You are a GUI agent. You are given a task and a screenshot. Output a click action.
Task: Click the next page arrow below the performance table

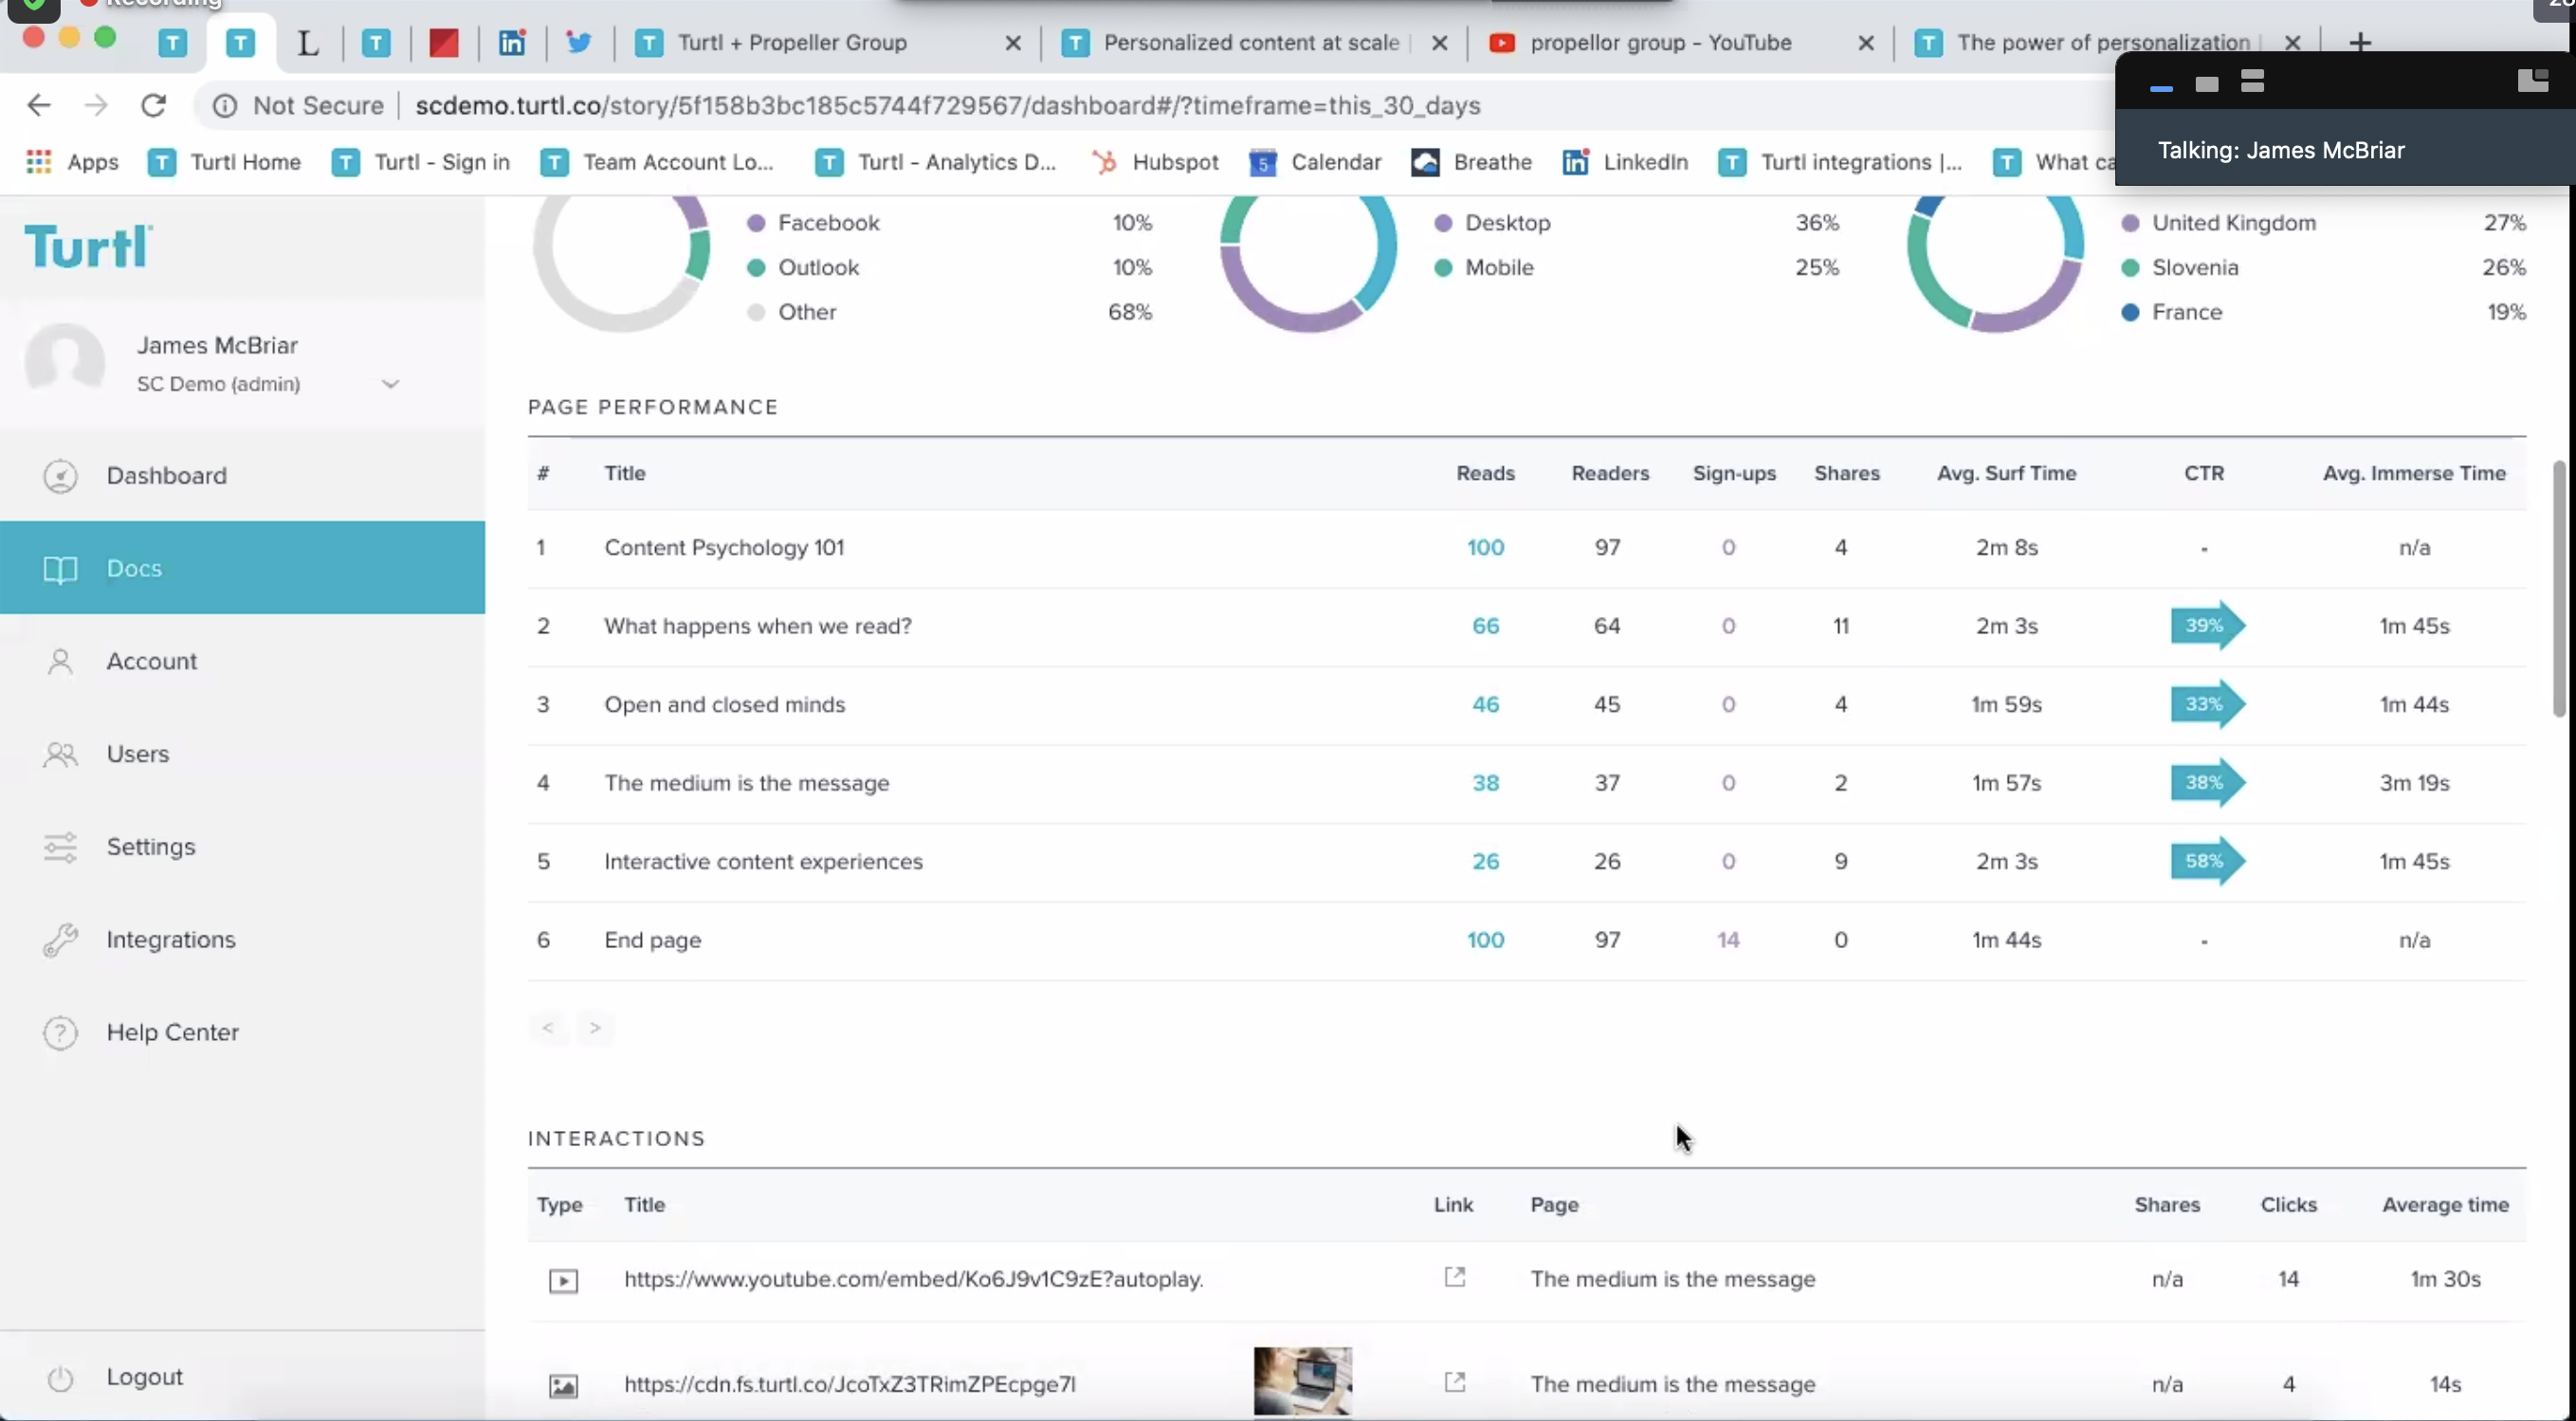click(595, 1028)
